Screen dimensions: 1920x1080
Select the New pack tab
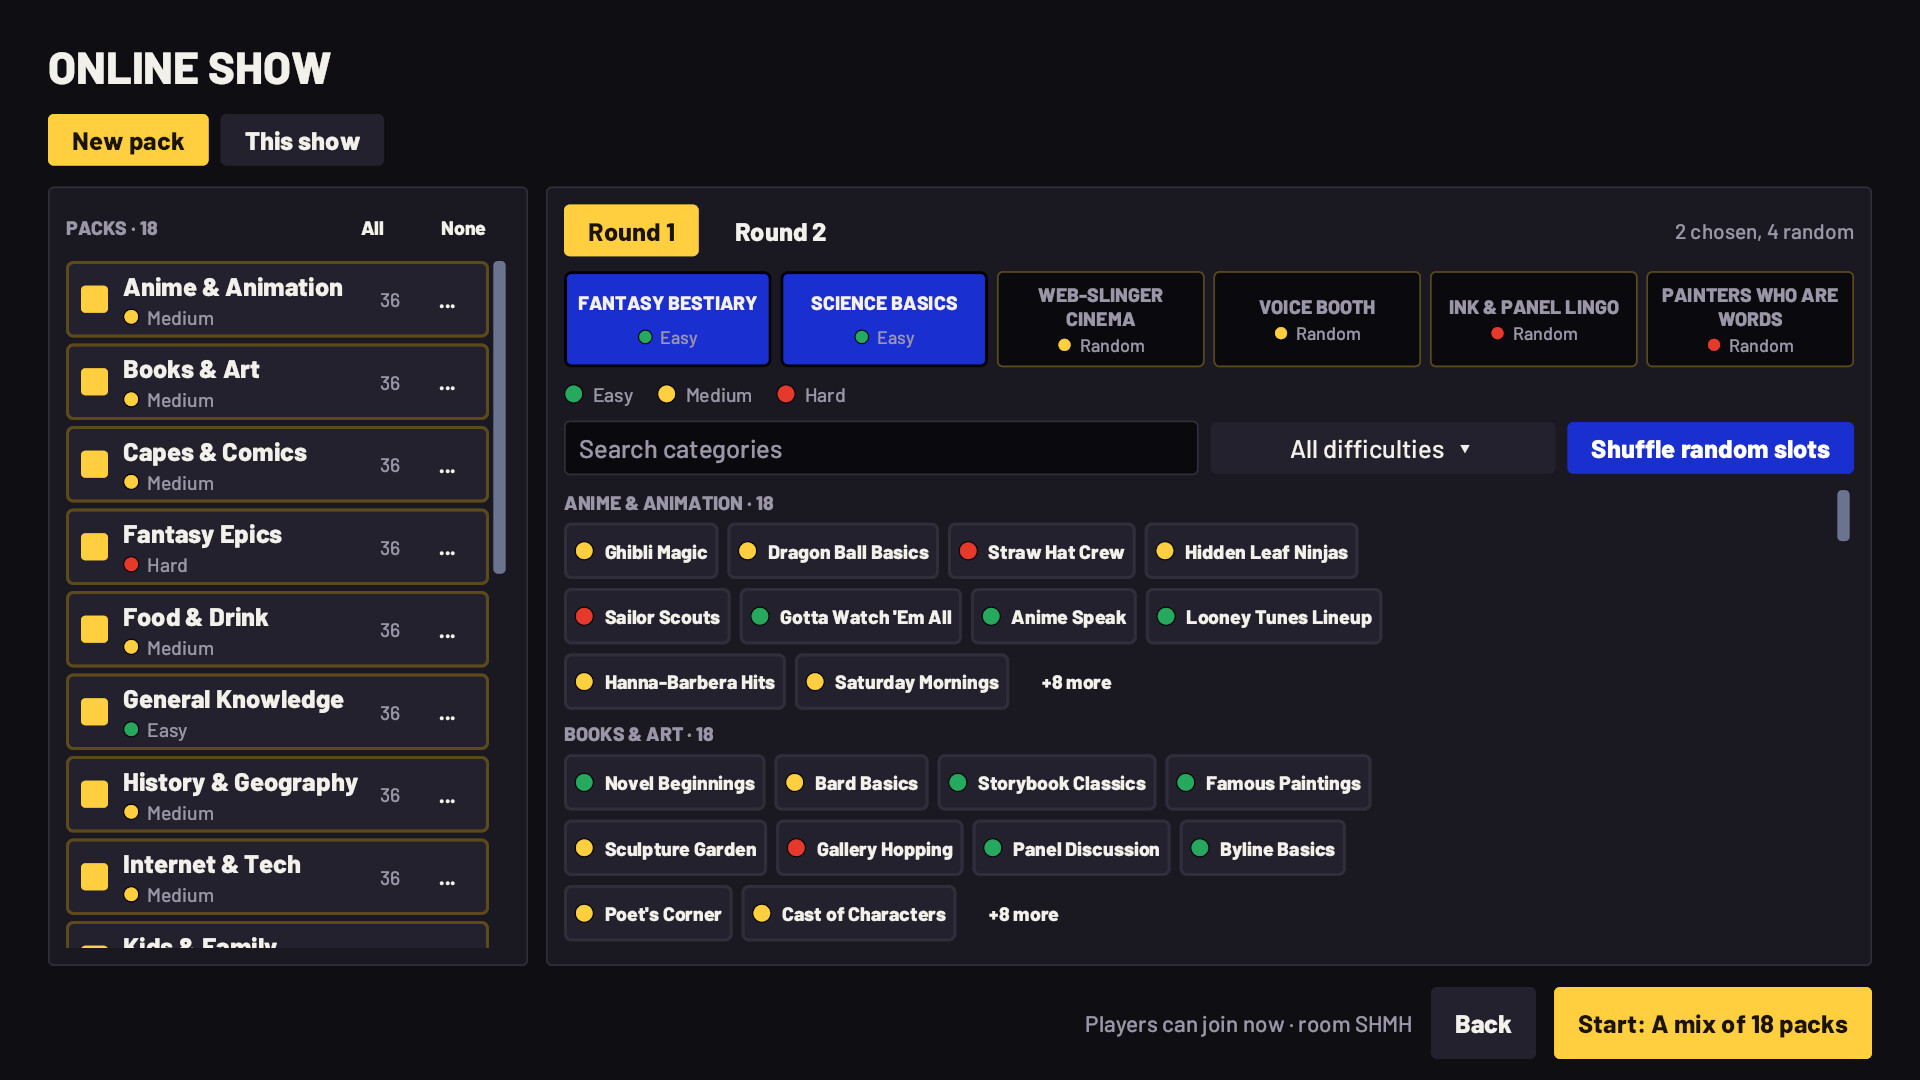(x=128, y=141)
